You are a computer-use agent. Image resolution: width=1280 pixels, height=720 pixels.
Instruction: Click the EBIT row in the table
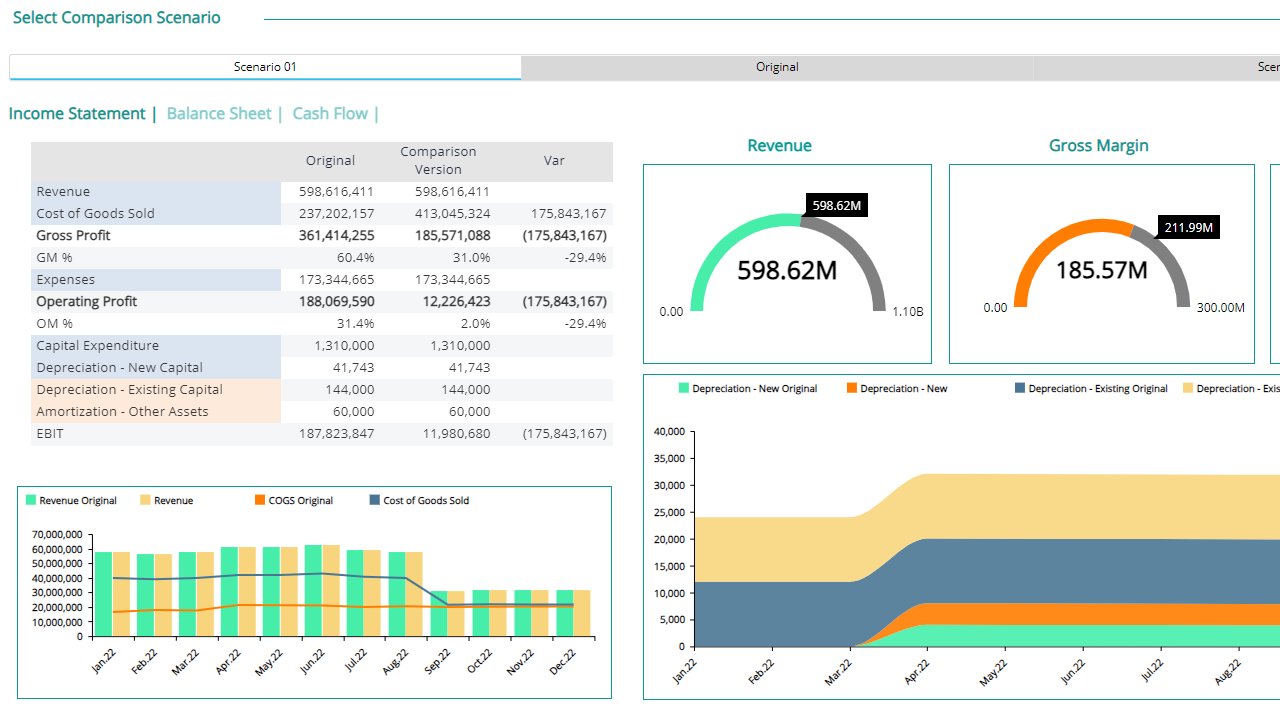pyautogui.click(x=322, y=433)
